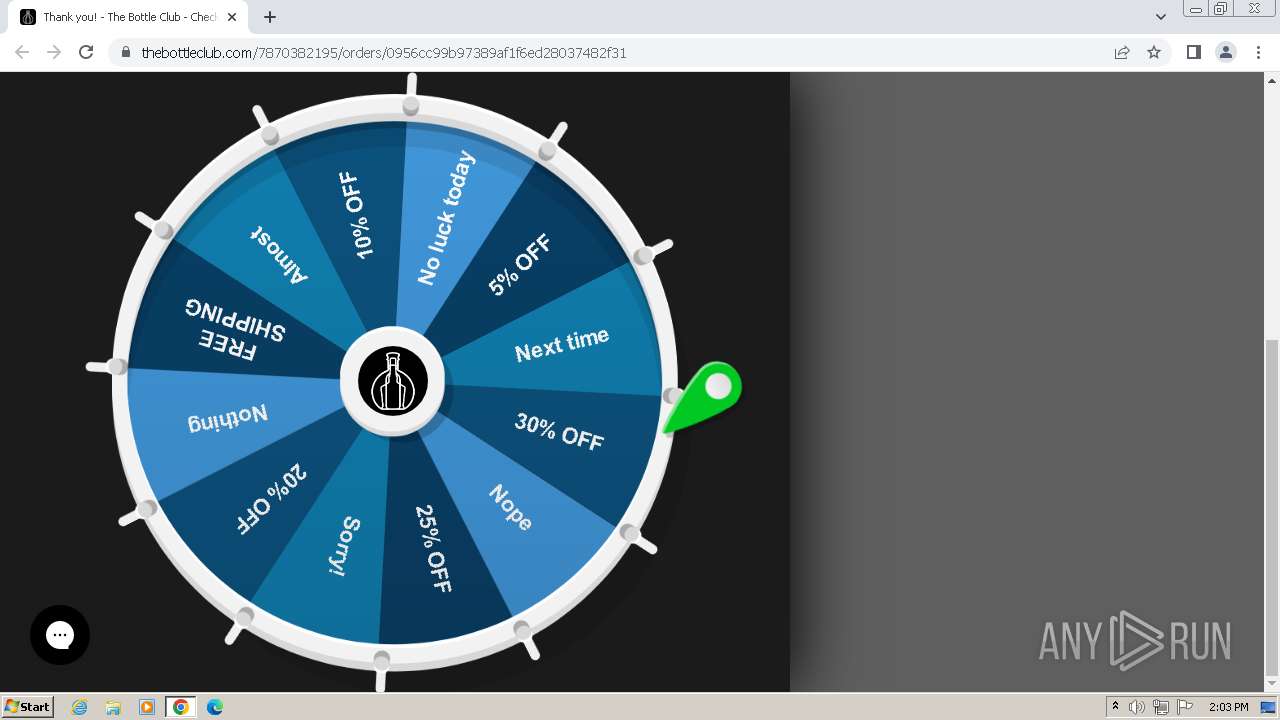Click the Next time wheel segment
1280x720 pixels.
coord(561,344)
